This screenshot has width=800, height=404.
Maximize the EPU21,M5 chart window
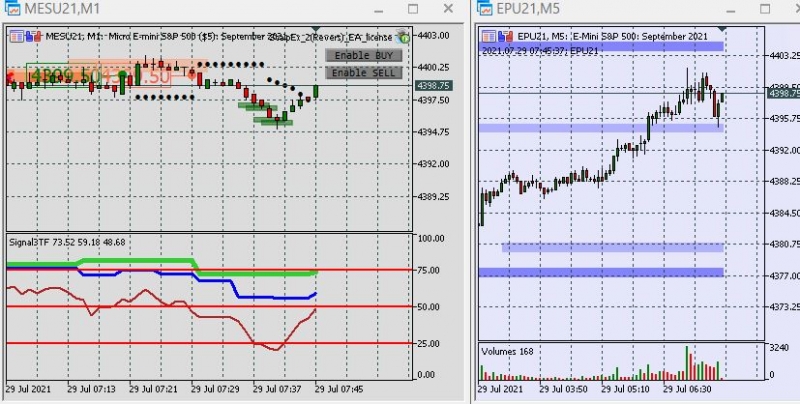(x=765, y=9)
